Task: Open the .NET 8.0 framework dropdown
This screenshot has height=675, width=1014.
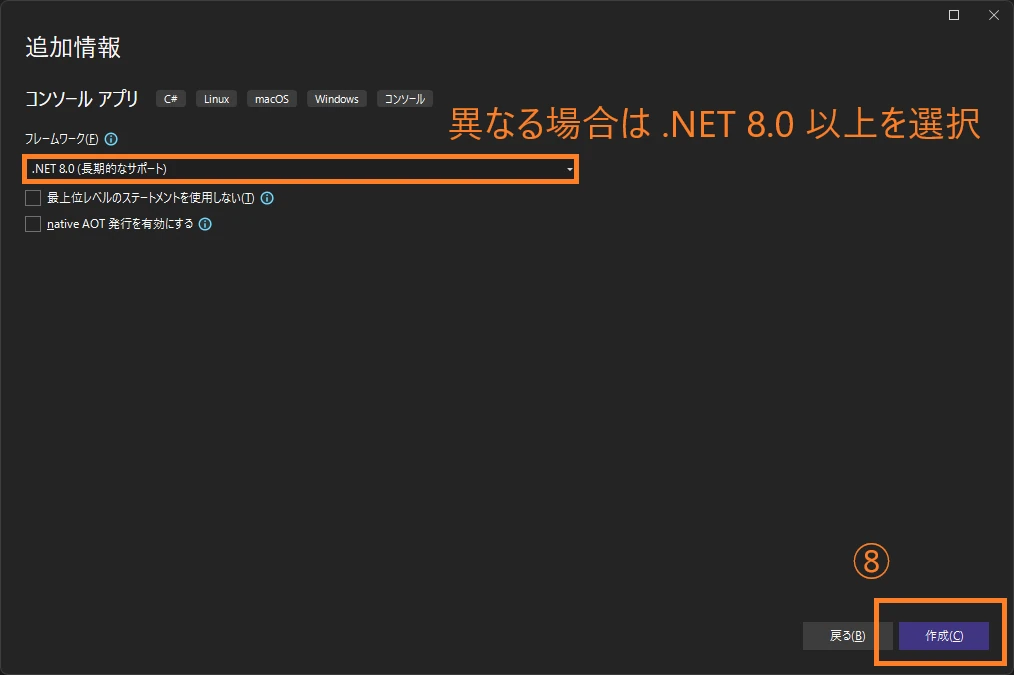Action: (x=301, y=169)
